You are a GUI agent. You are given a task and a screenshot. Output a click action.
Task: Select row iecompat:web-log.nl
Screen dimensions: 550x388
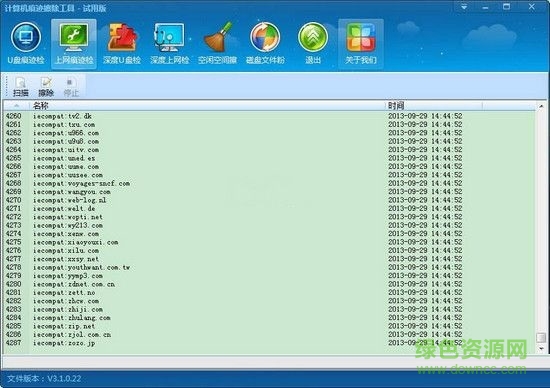269,200
